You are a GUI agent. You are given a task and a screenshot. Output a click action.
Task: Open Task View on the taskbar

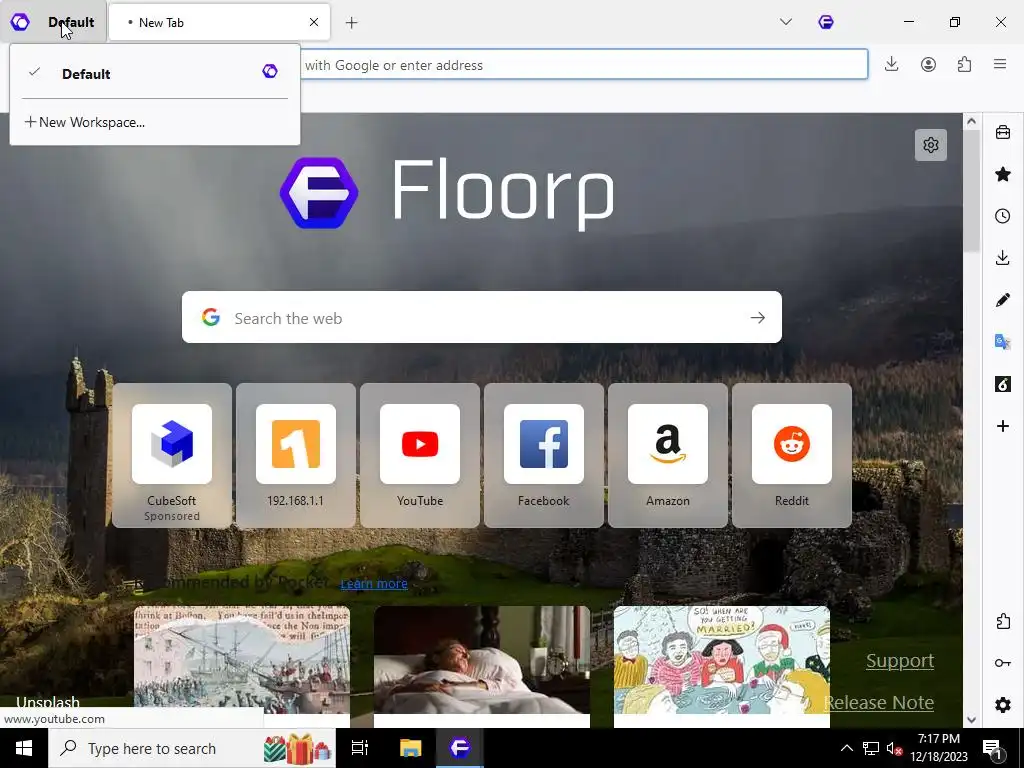pyautogui.click(x=360, y=748)
